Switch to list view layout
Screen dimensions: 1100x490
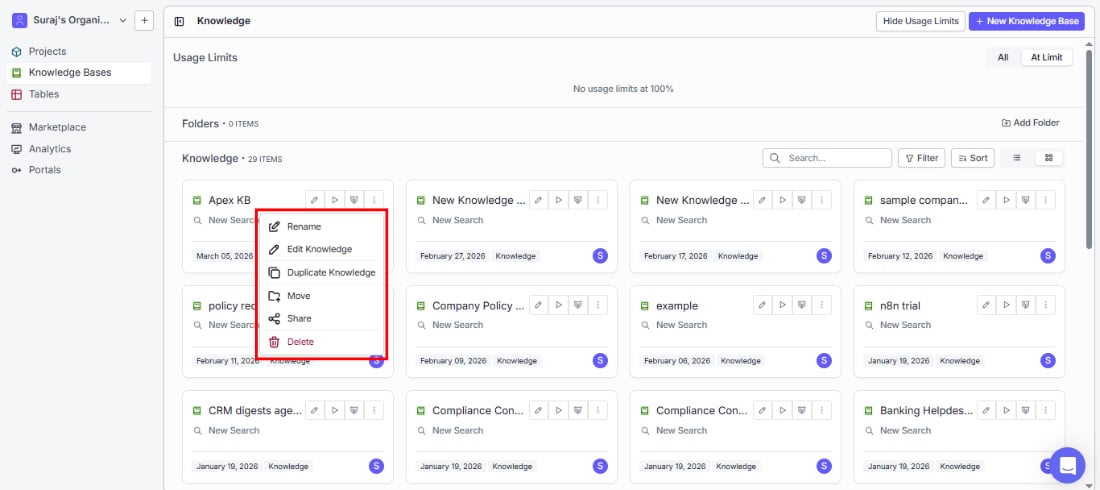(x=1017, y=158)
